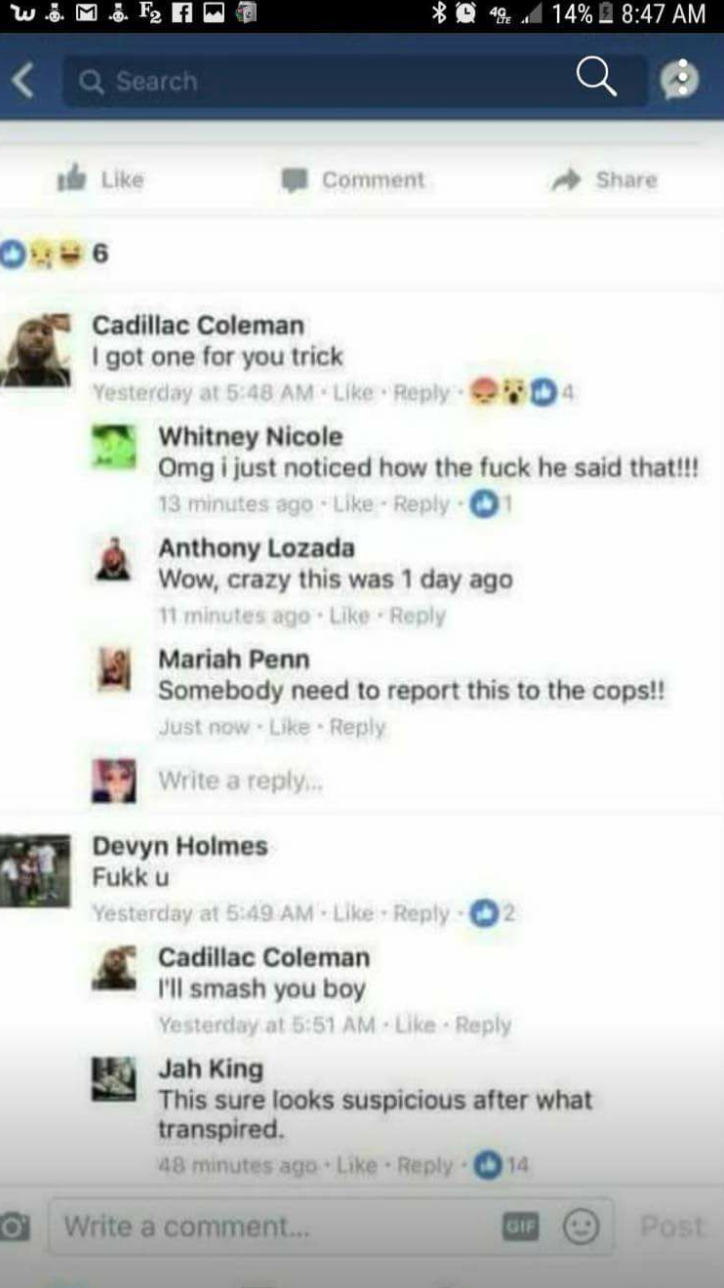This screenshot has height=1288, width=724.
Task: Tap the Share arrow button
Action: point(606,180)
